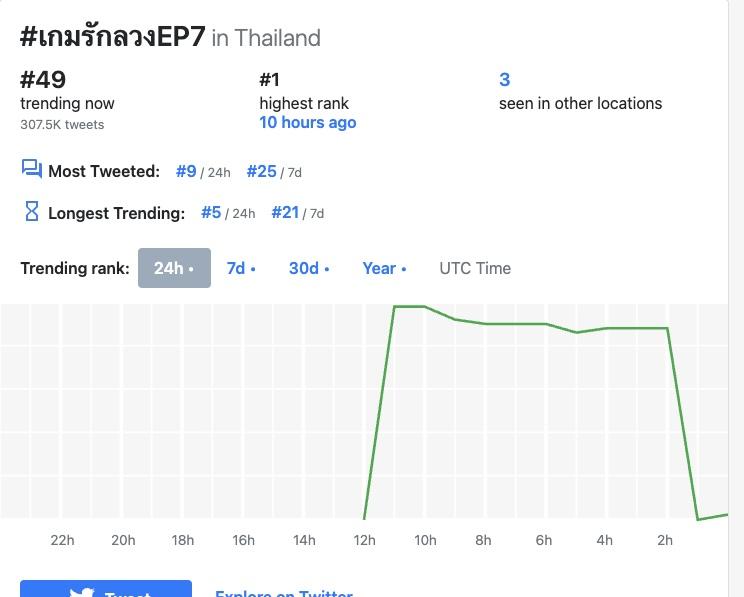Open the "3" other locations link

[505, 80]
